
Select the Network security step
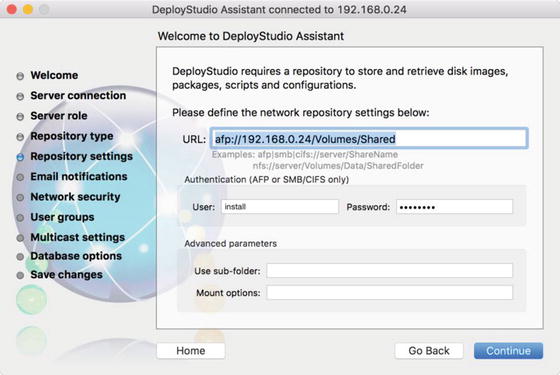click(75, 197)
